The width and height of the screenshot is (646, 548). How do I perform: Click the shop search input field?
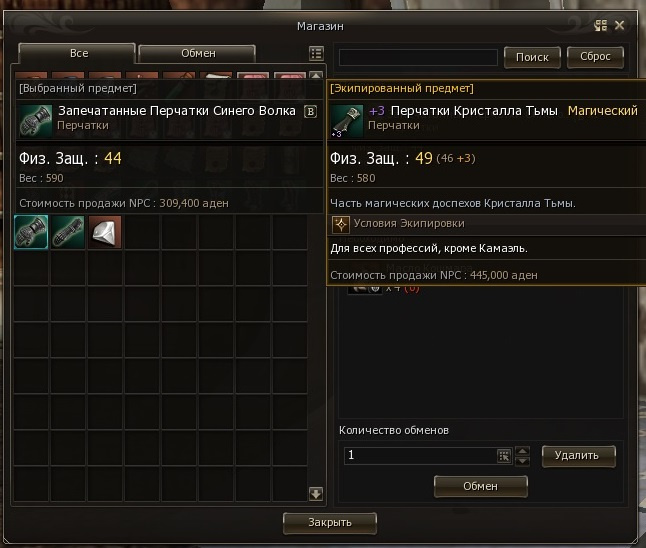pos(418,57)
